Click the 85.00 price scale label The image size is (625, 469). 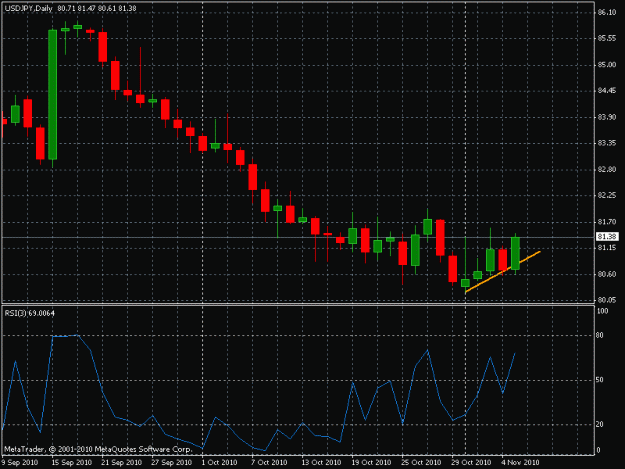point(607,65)
